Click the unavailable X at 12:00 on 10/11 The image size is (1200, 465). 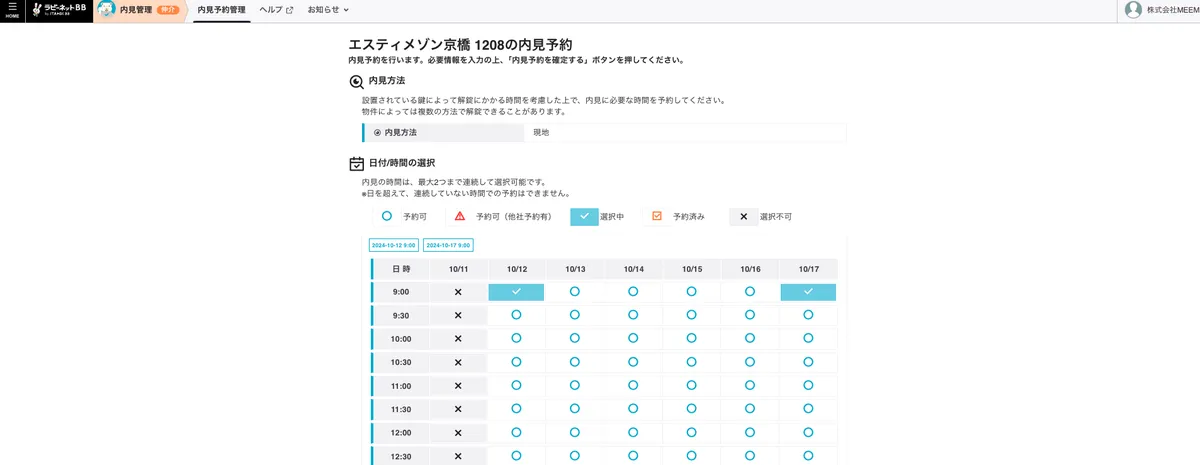pos(458,433)
